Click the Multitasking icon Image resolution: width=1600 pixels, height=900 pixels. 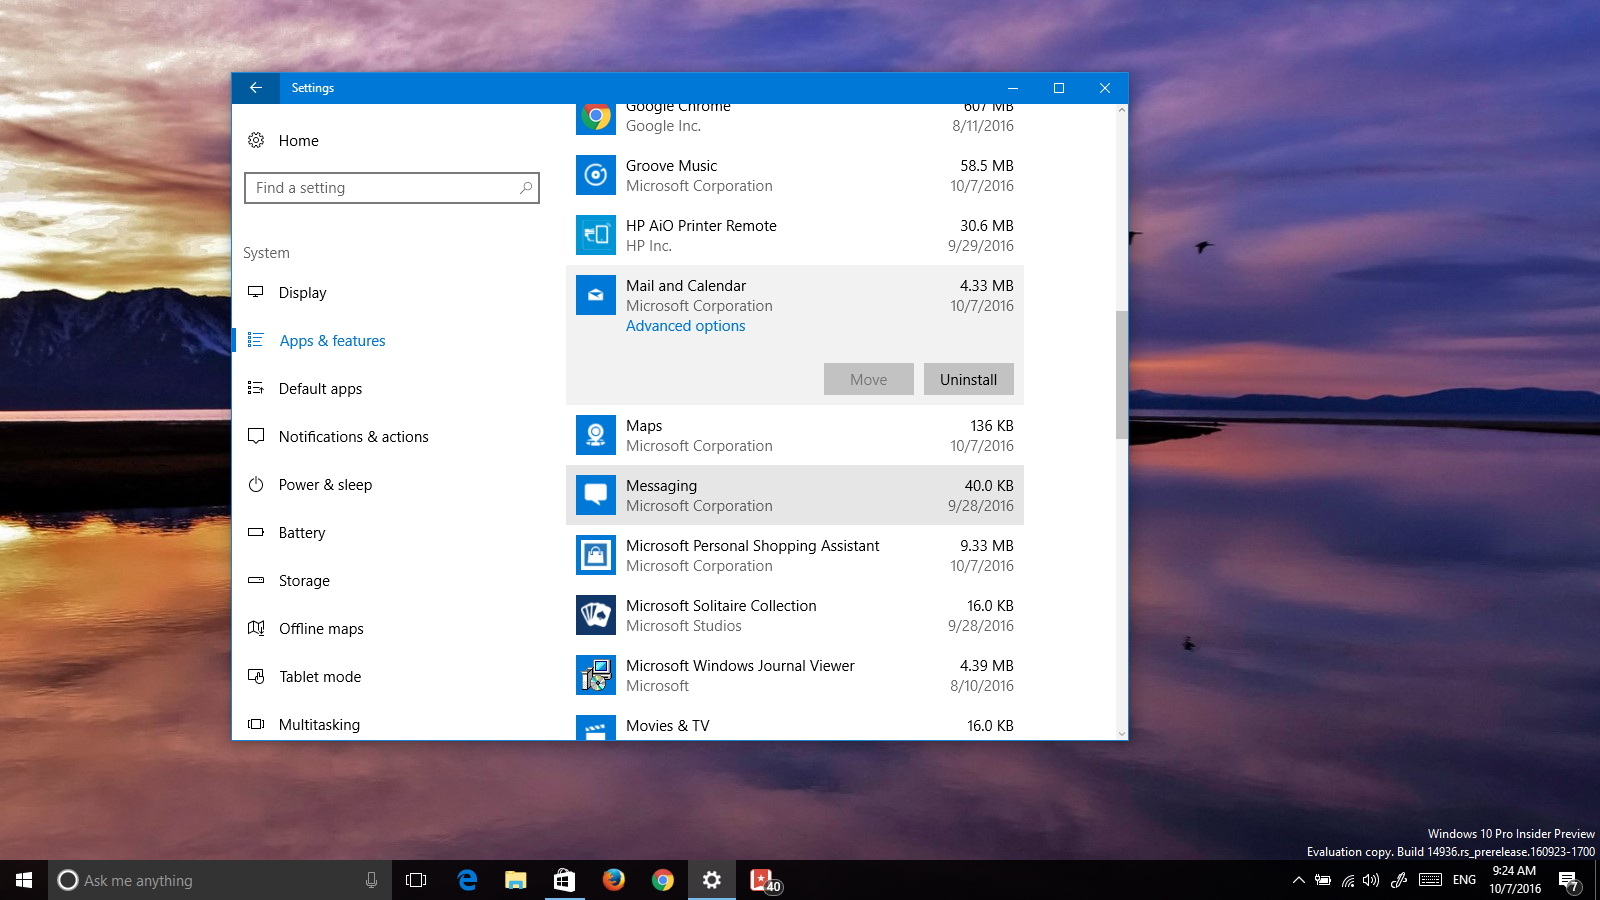(256, 724)
